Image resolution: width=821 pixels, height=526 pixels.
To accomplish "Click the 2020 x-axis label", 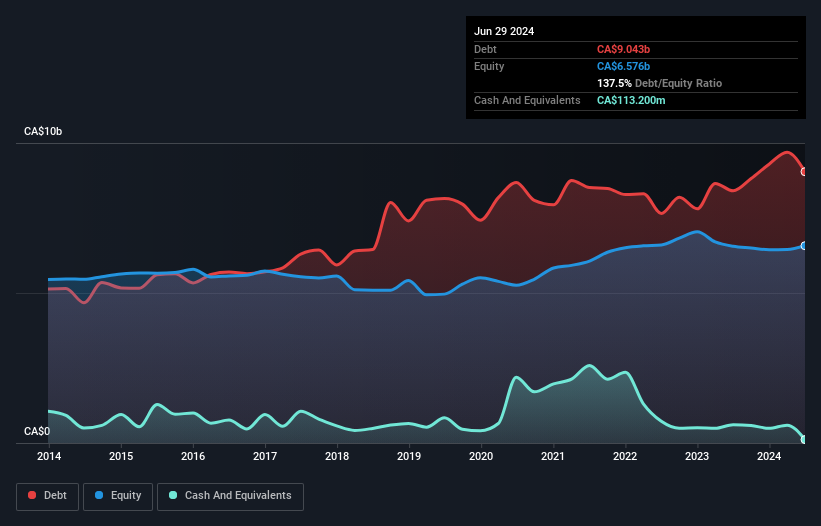I will click(481, 456).
